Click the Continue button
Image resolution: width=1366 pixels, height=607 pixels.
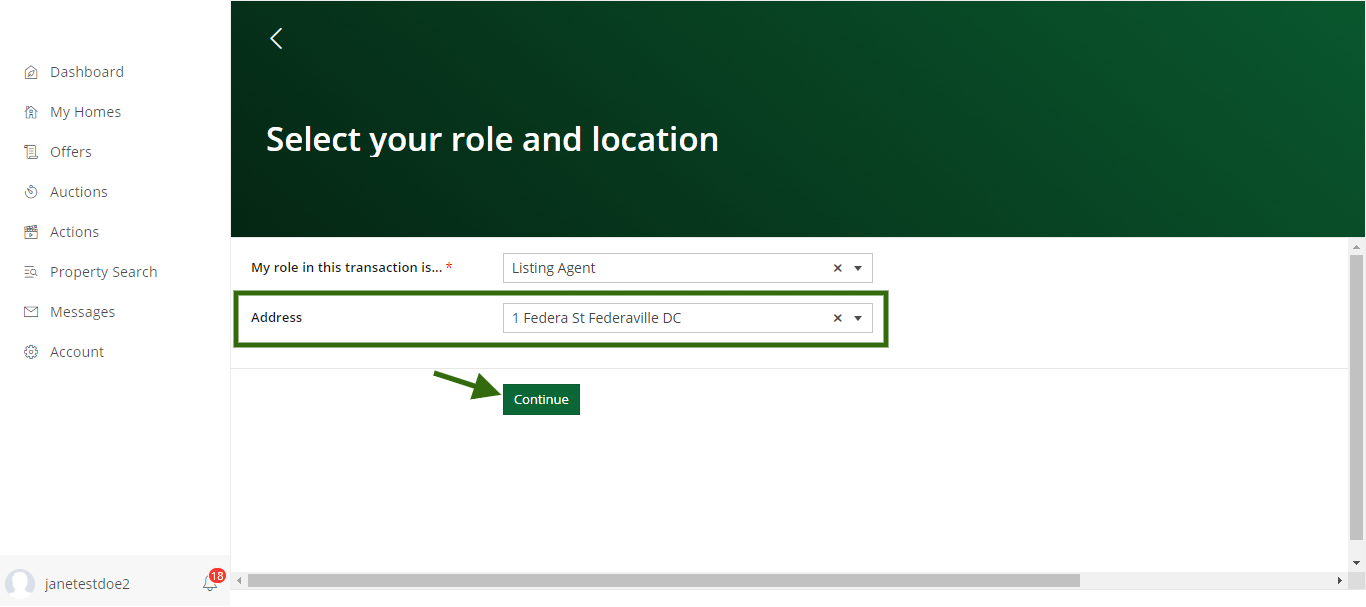541,399
